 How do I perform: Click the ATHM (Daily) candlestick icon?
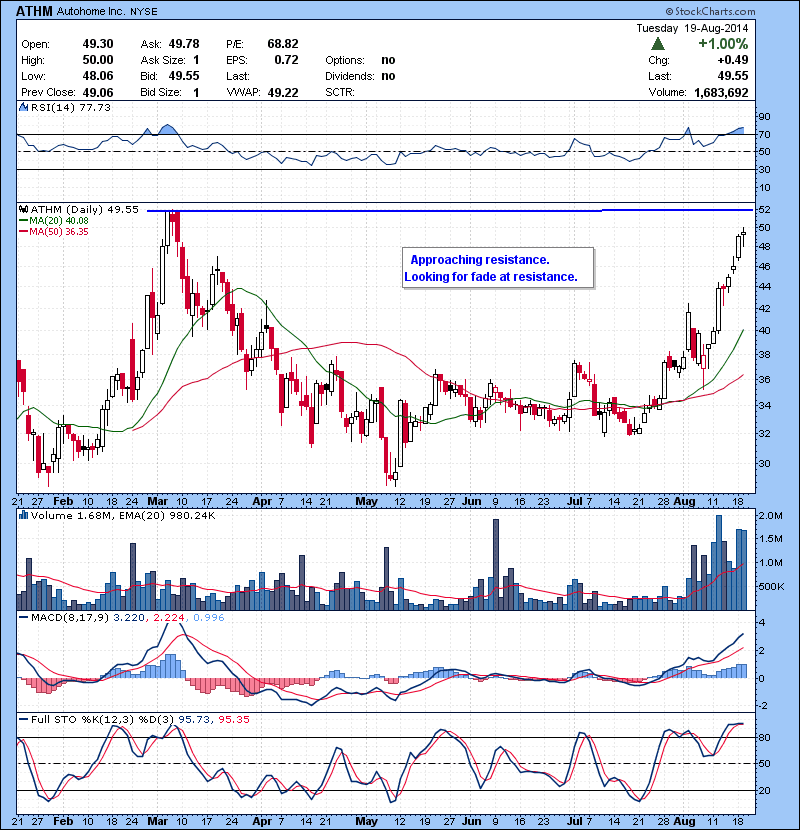(x=23, y=210)
